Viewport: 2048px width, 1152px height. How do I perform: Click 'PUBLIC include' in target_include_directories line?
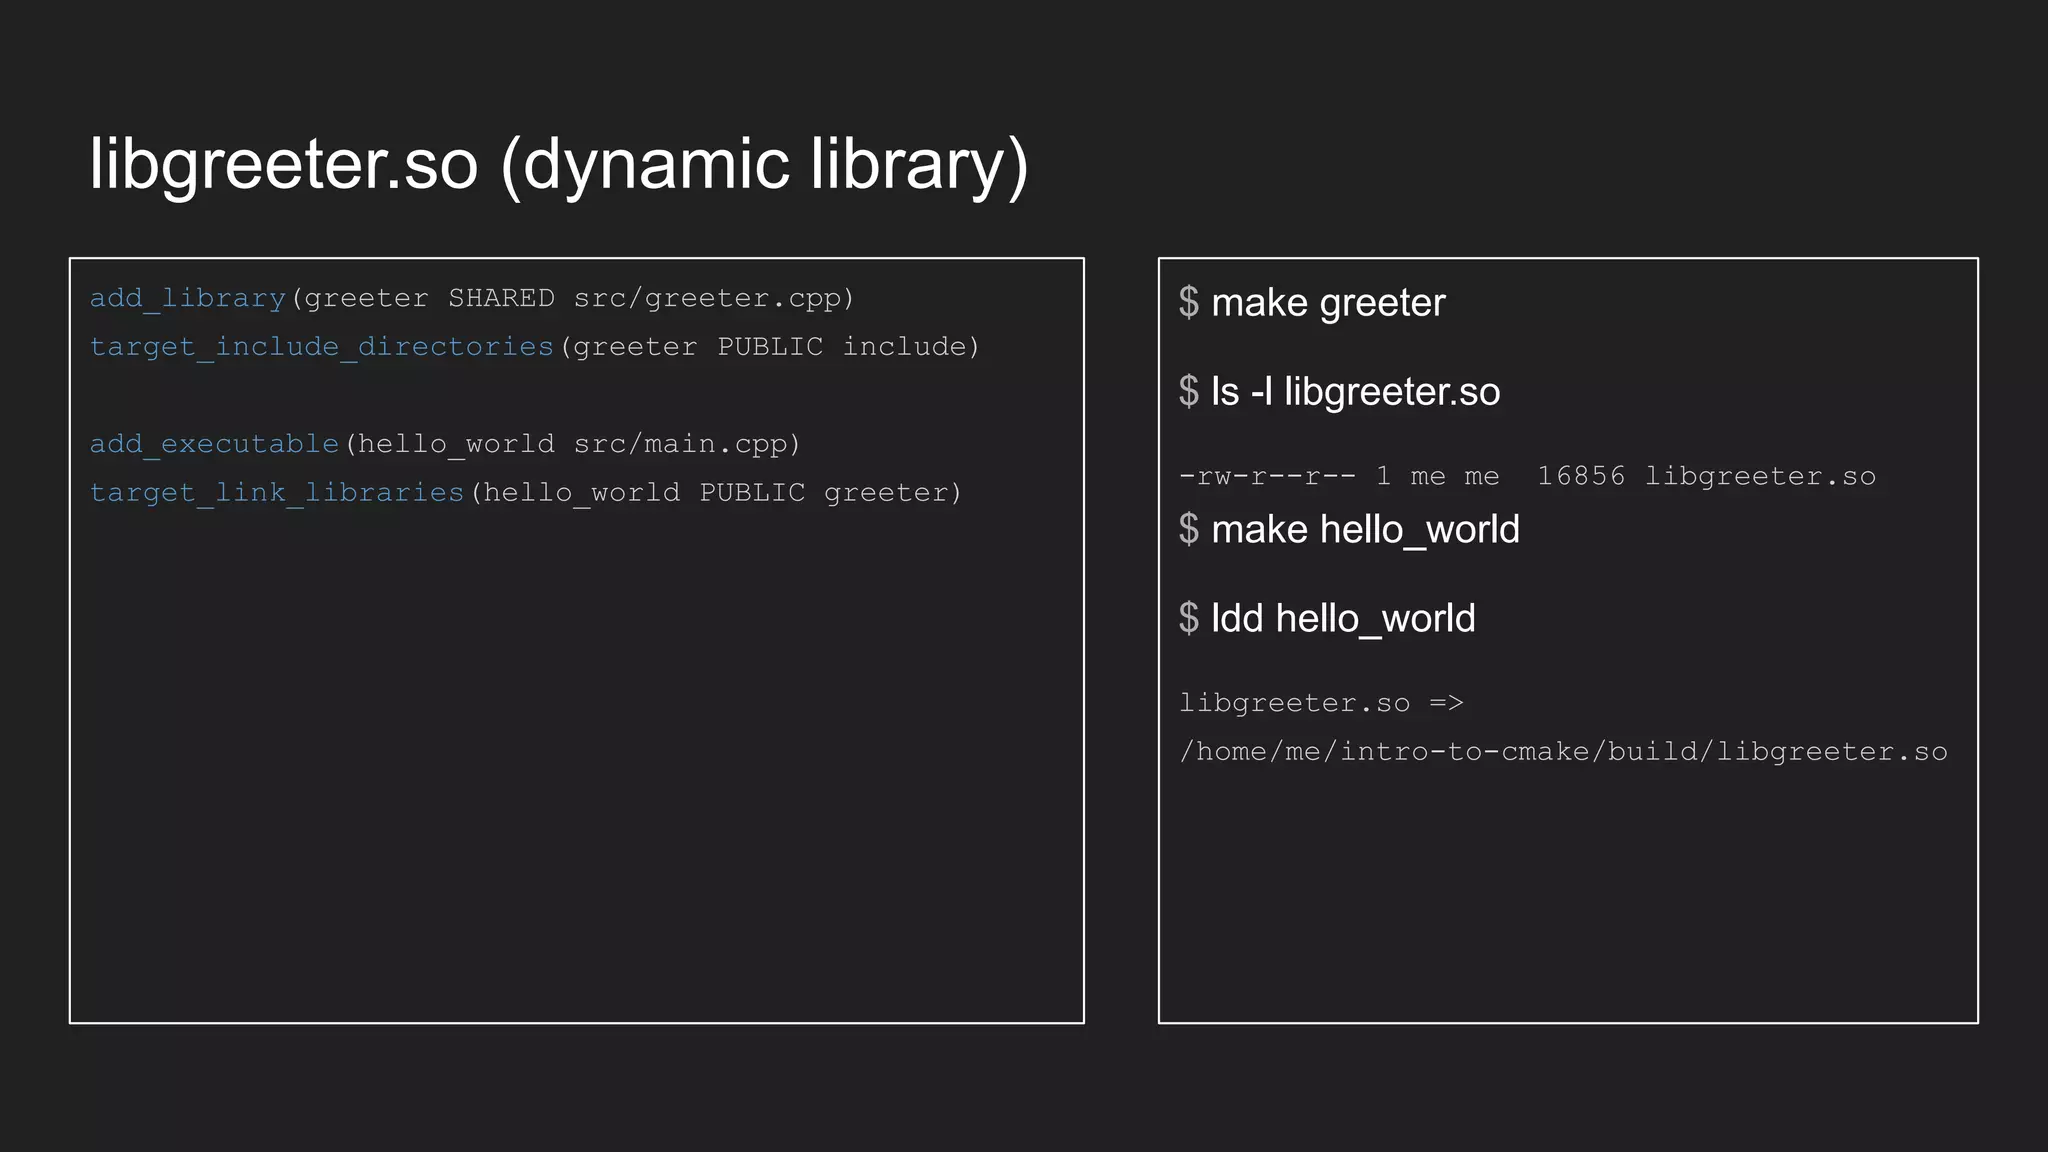tap(842, 346)
